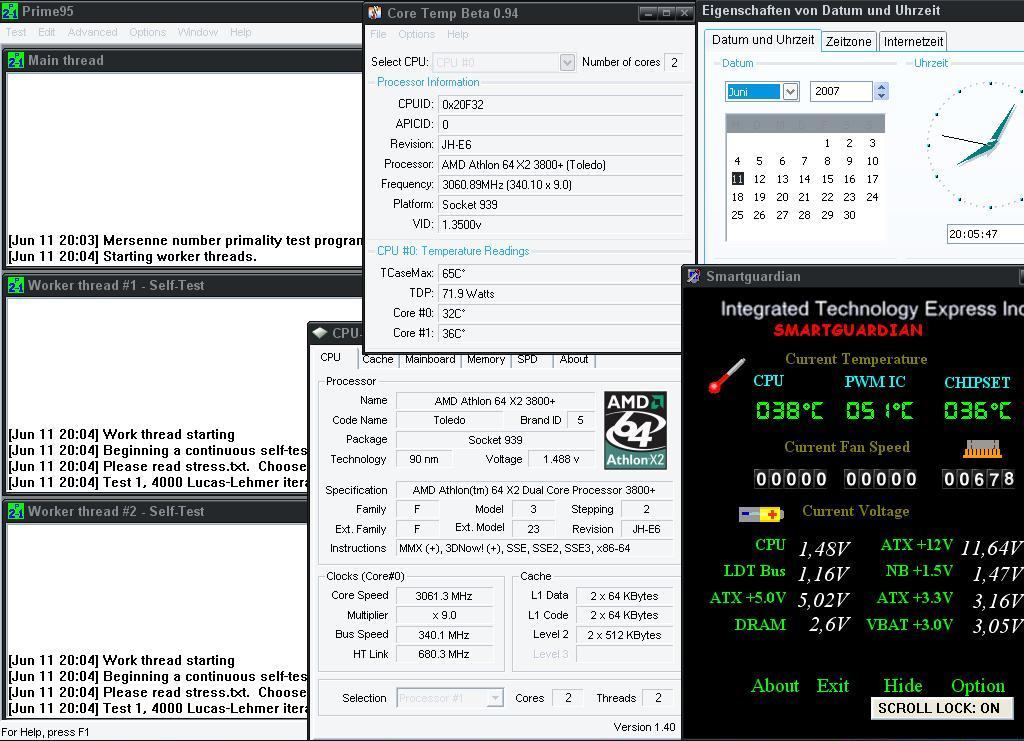Click the CPU-Z title bar icon
This screenshot has height=741, width=1024.
click(x=319, y=333)
